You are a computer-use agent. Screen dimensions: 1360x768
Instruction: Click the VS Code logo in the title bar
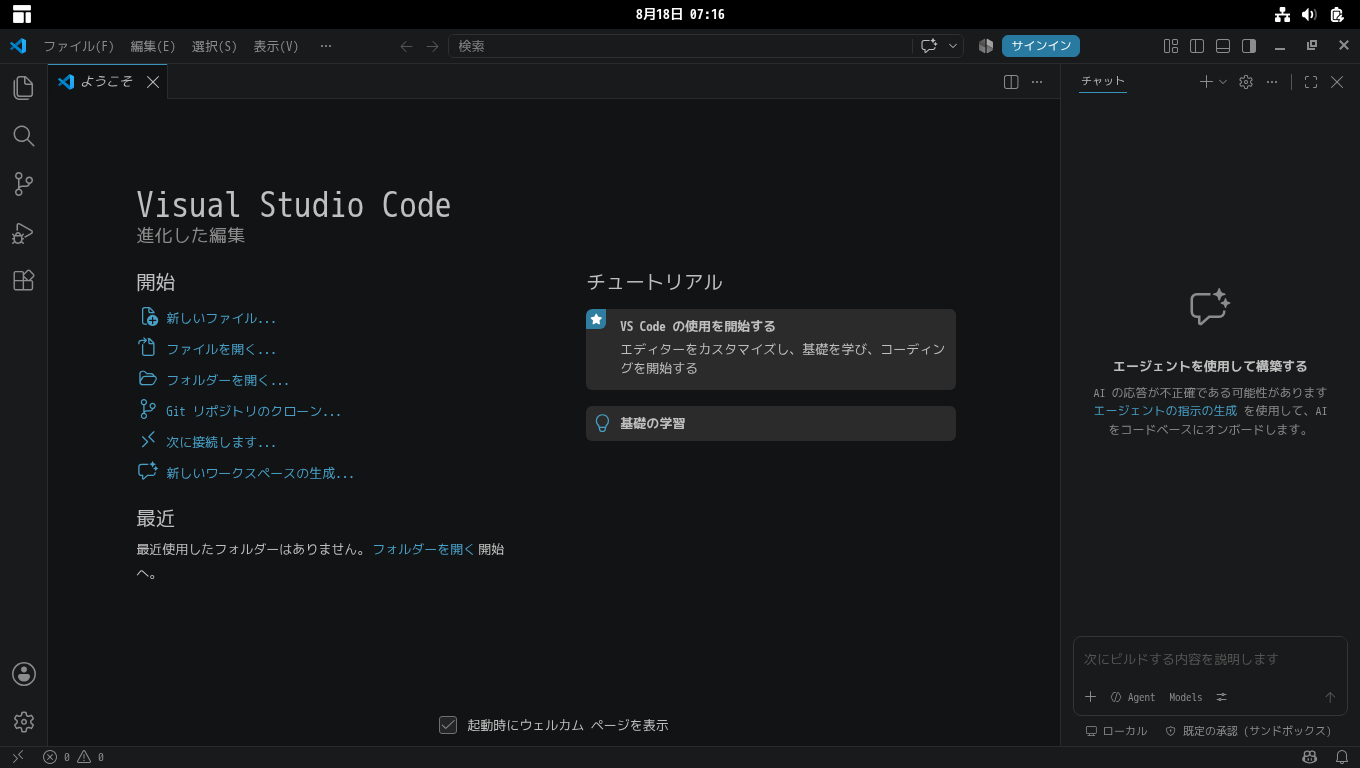(x=18, y=46)
